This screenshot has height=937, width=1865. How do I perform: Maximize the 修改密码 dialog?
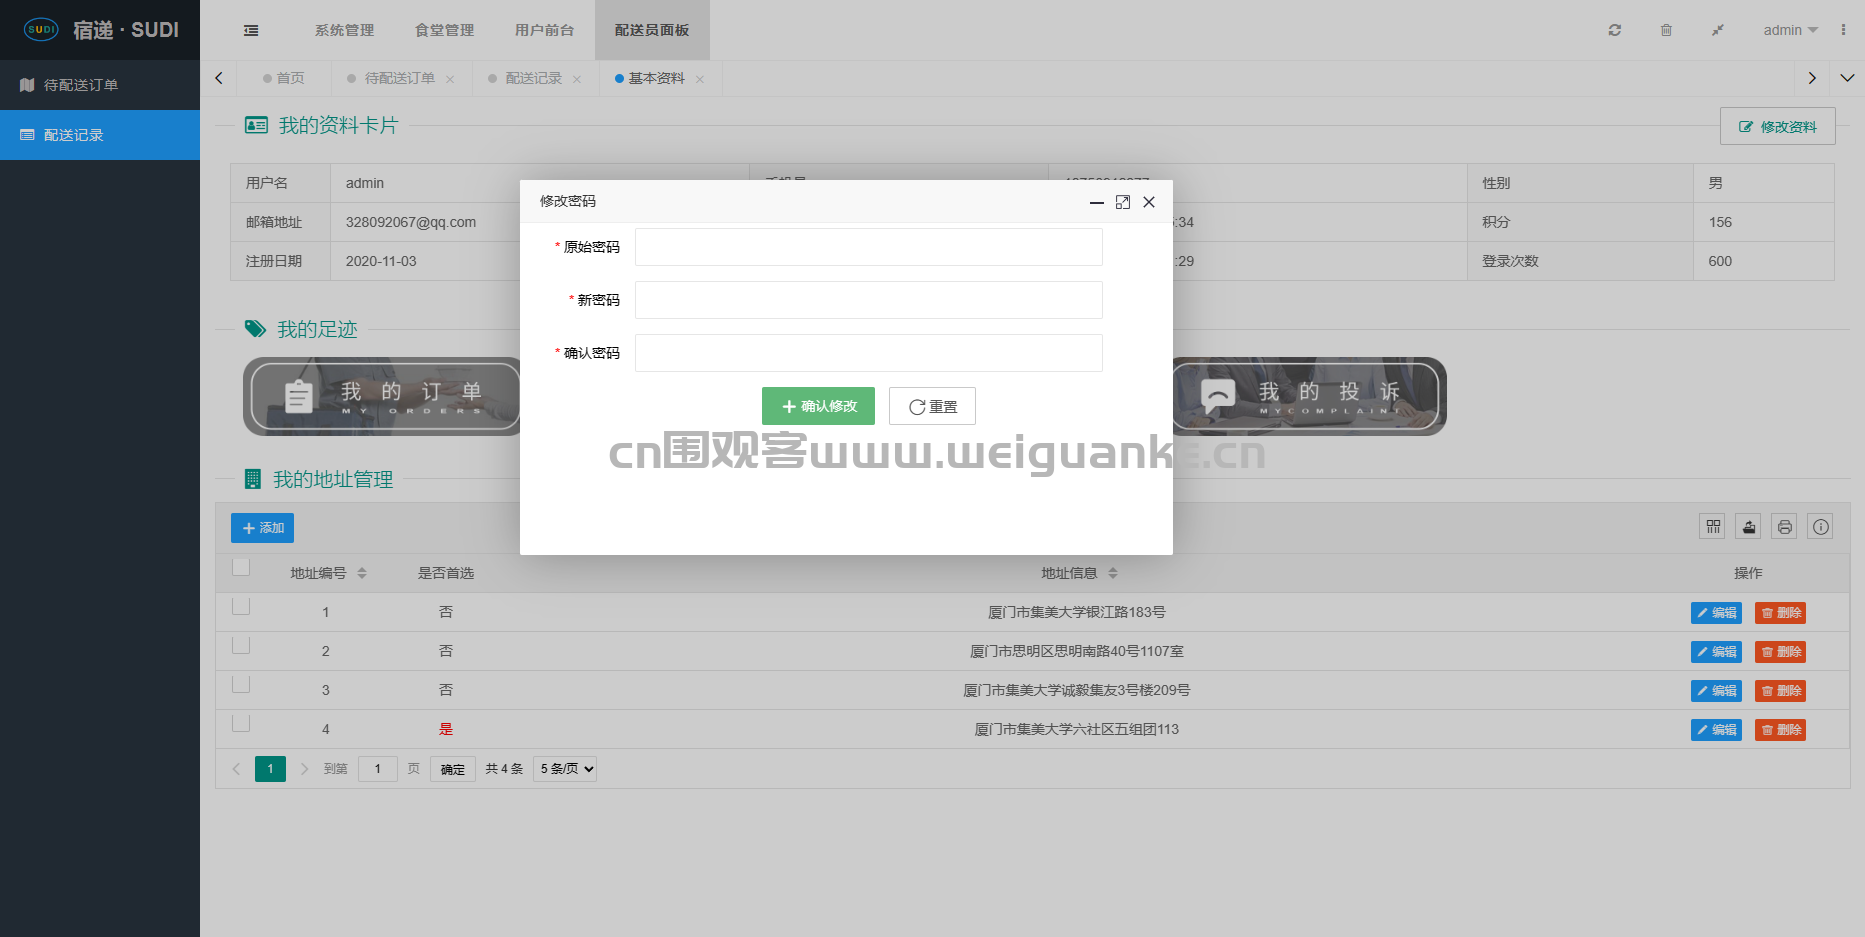[x=1123, y=202]
